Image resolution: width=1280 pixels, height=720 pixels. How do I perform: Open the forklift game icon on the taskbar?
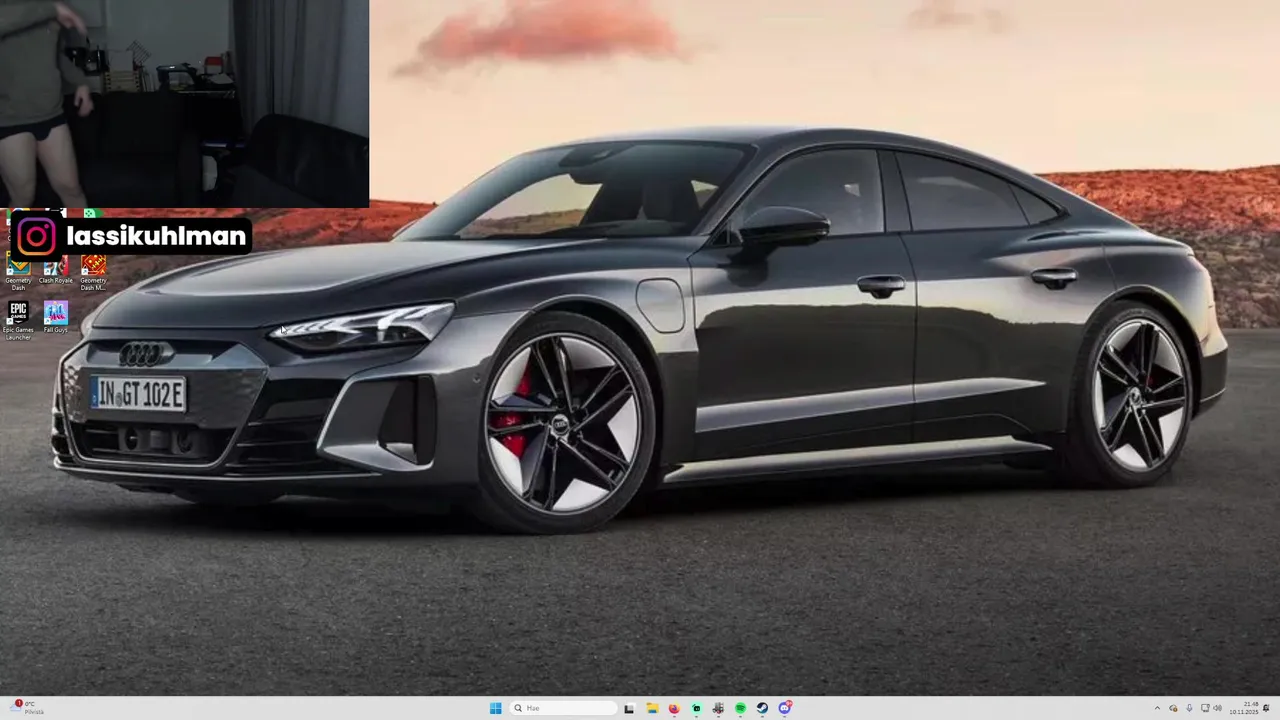718,708
